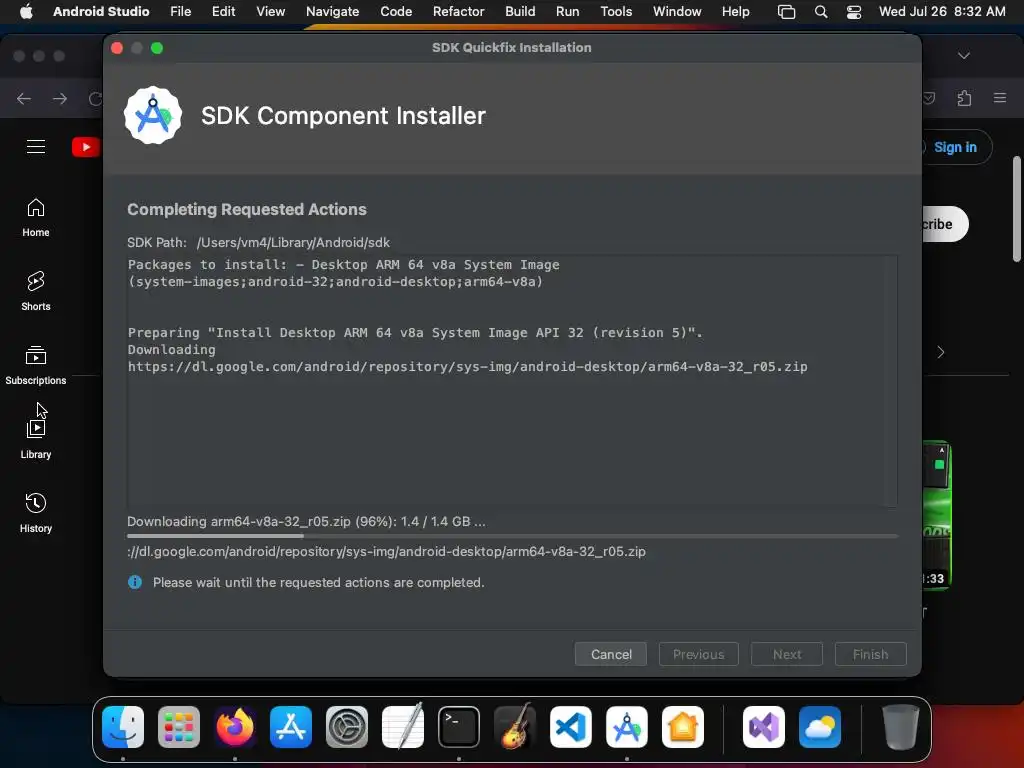Open Visual Studio Code from the dock
Image resolution: width=1024 pixels, height=768 pixels.
tap(571, 727)
